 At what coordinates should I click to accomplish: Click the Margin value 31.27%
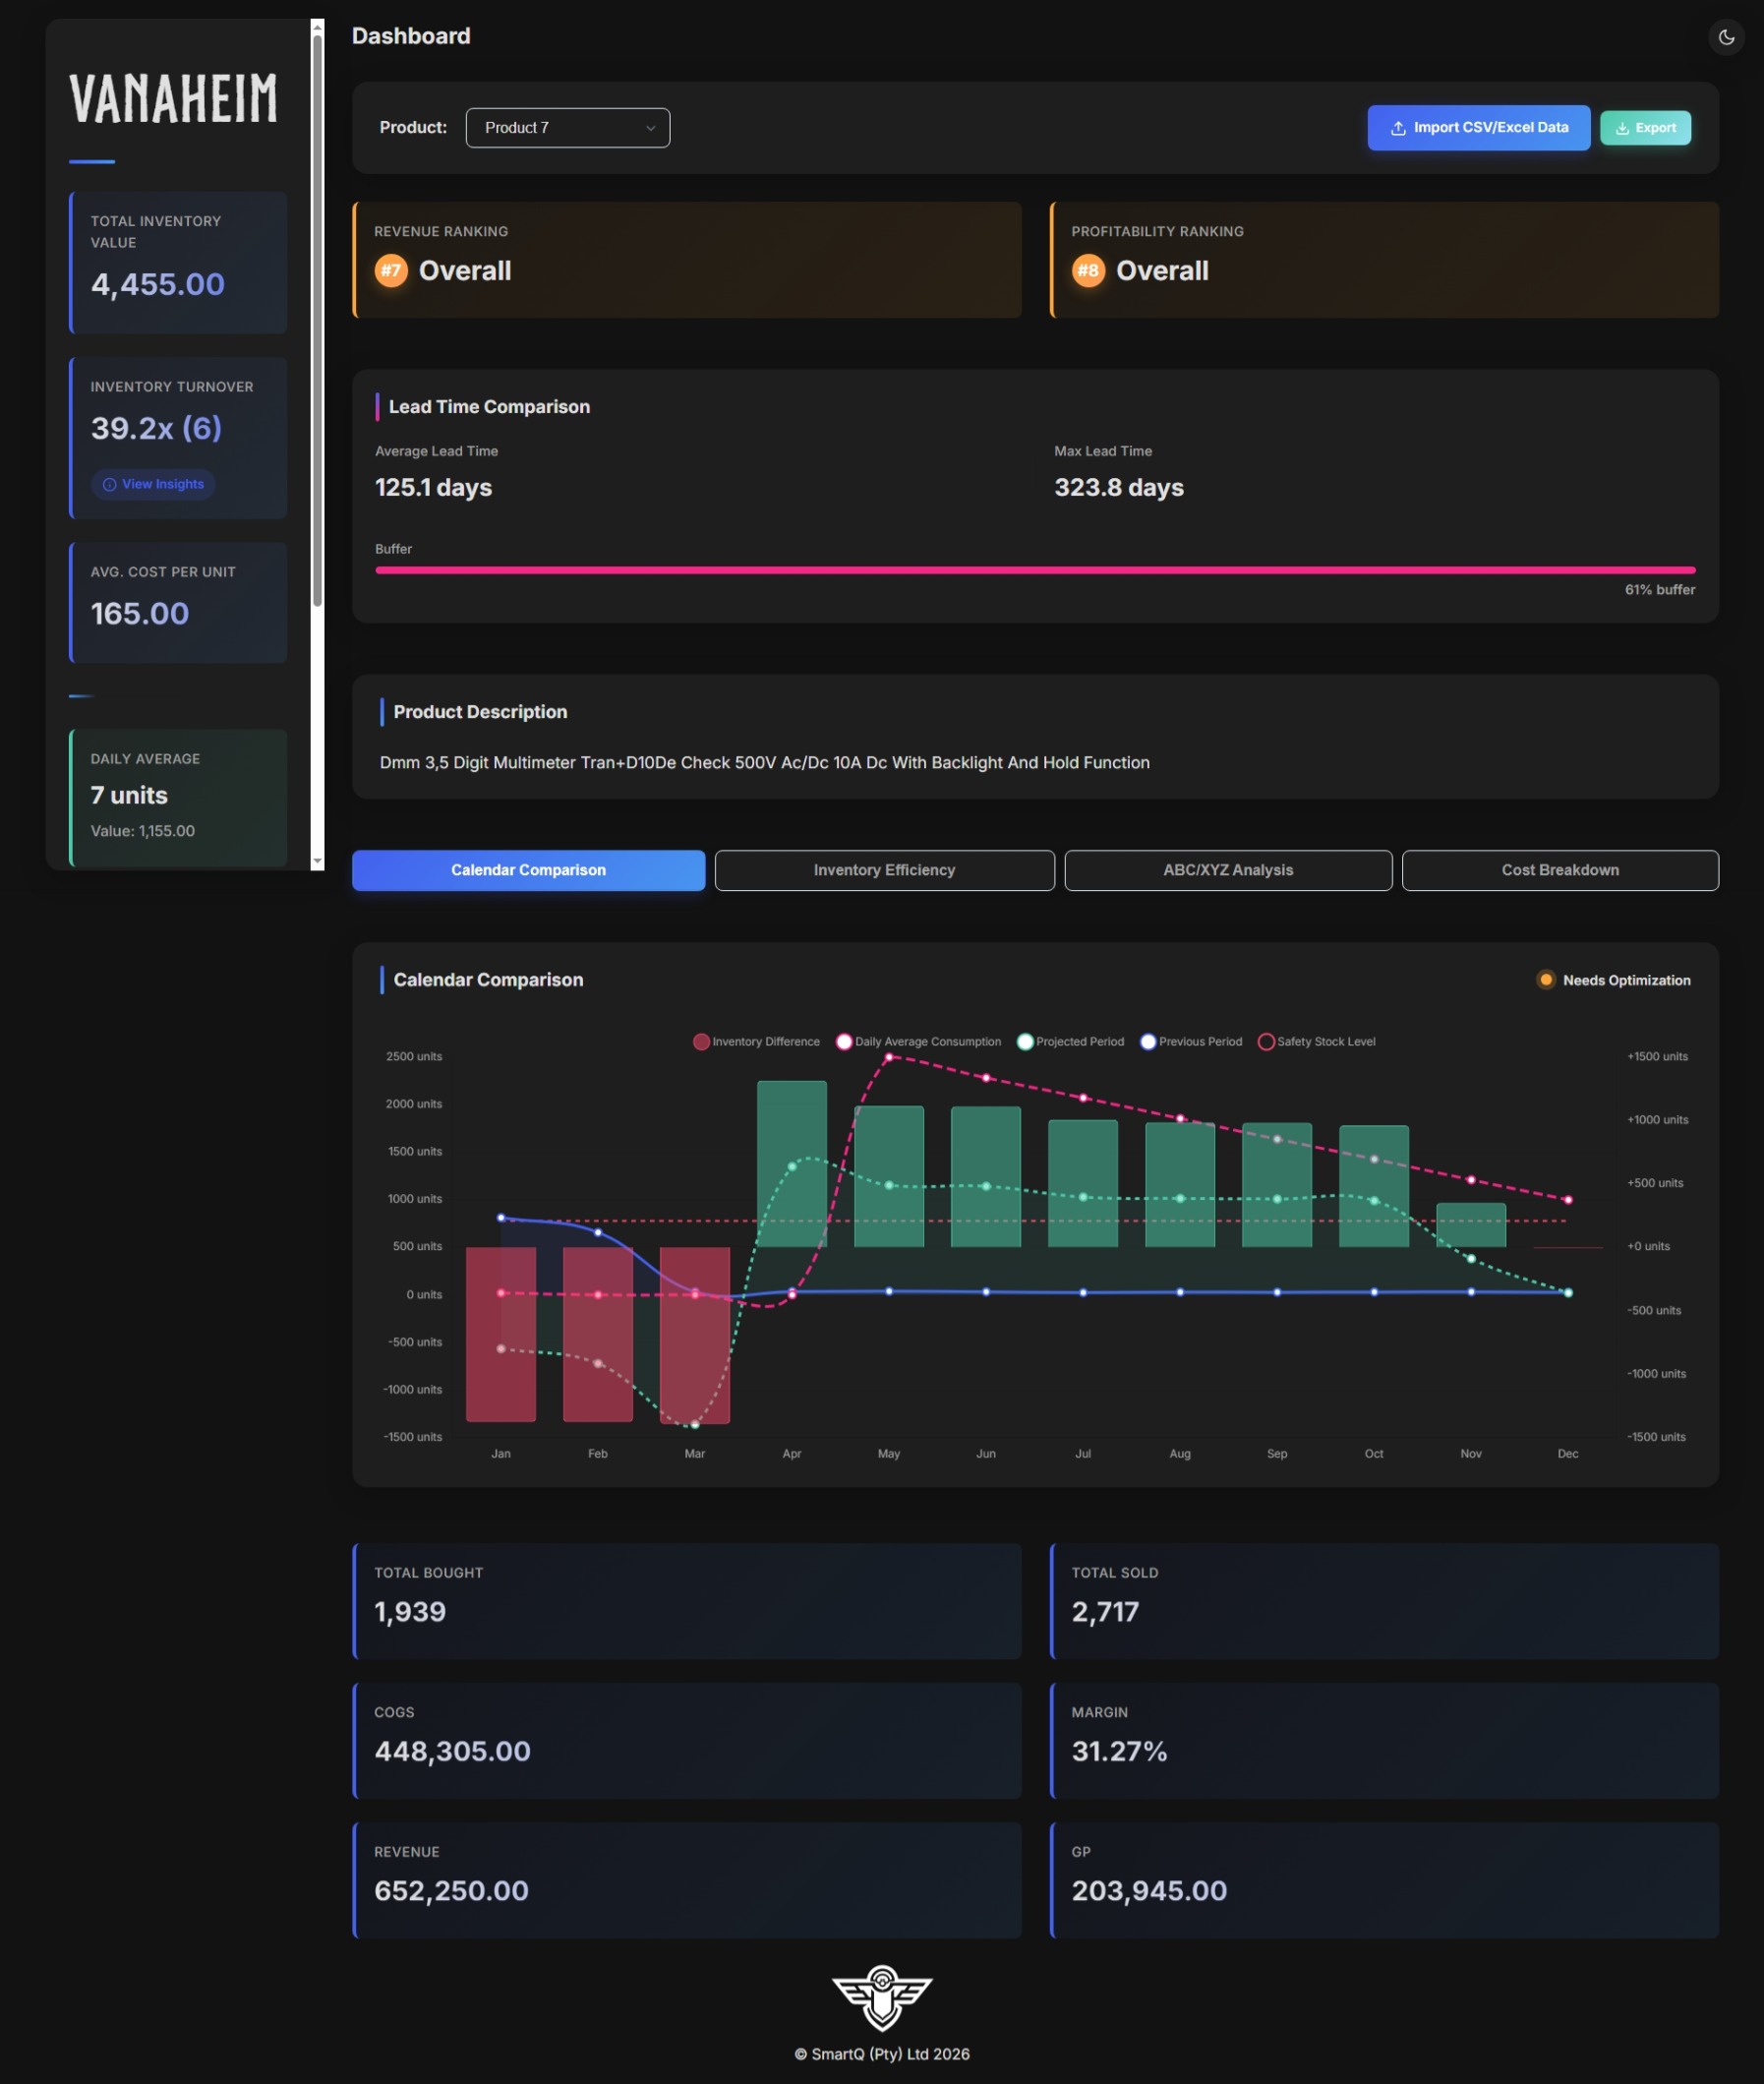tap(1119, 1751)
